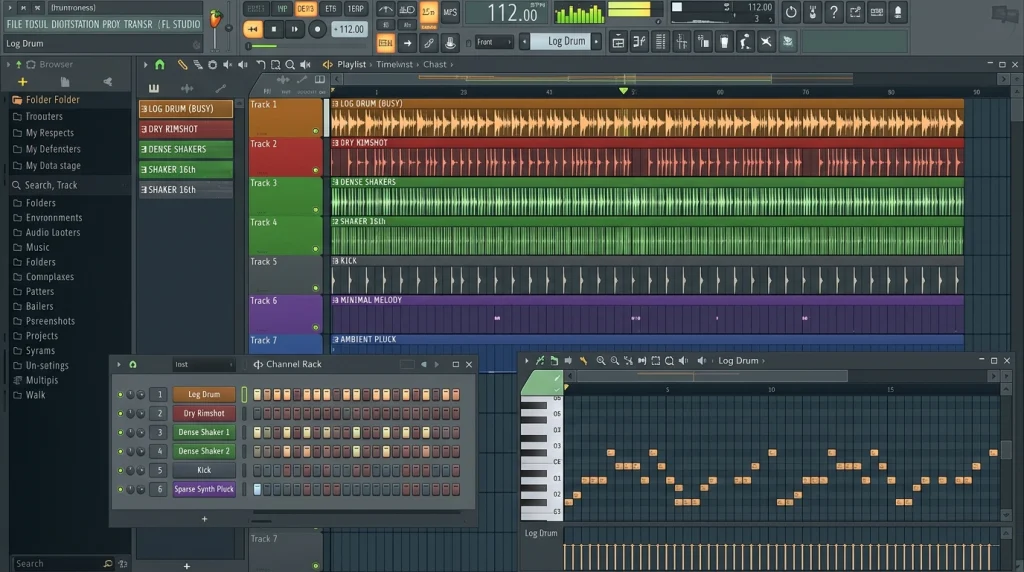Open the channel rack shortcut icon in toolbar
This screenshot has width=1024, height=572.
[660, 42]
